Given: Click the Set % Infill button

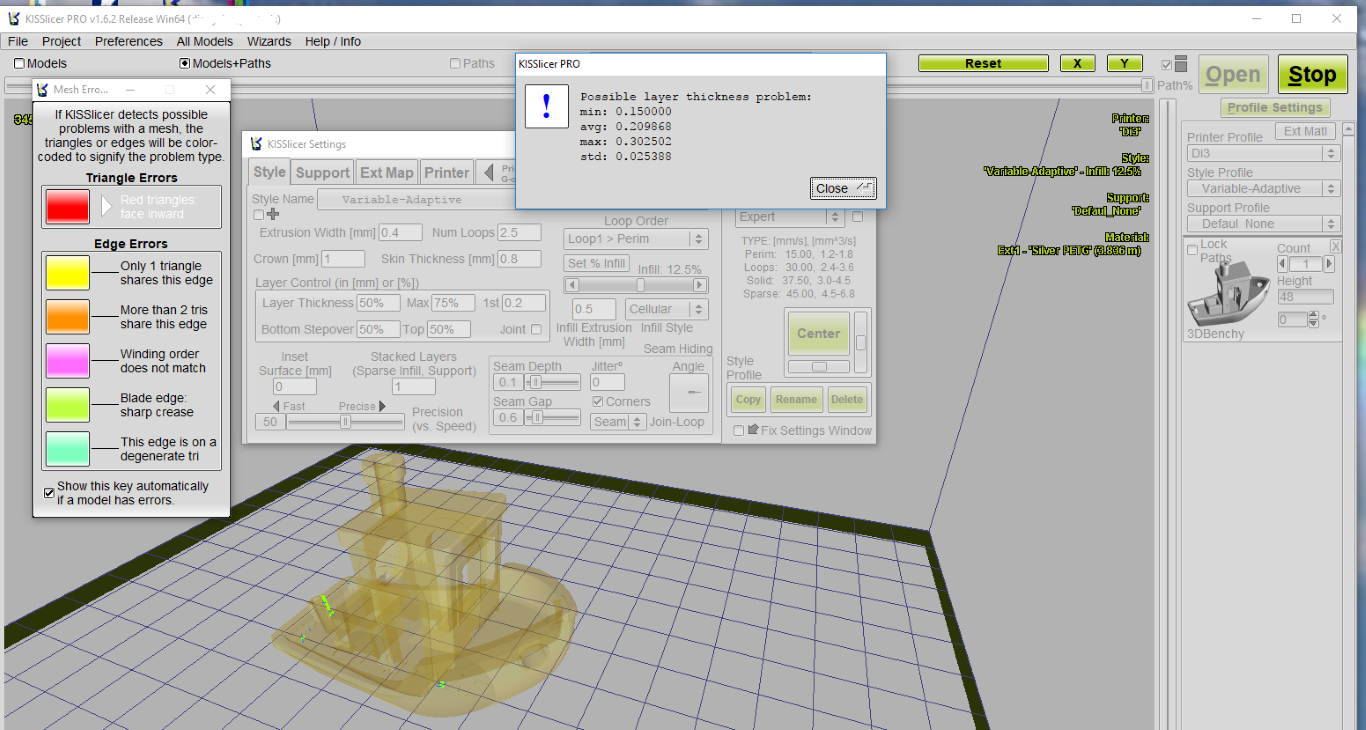Looking at the screenshot, I should [x=597, y=263].
